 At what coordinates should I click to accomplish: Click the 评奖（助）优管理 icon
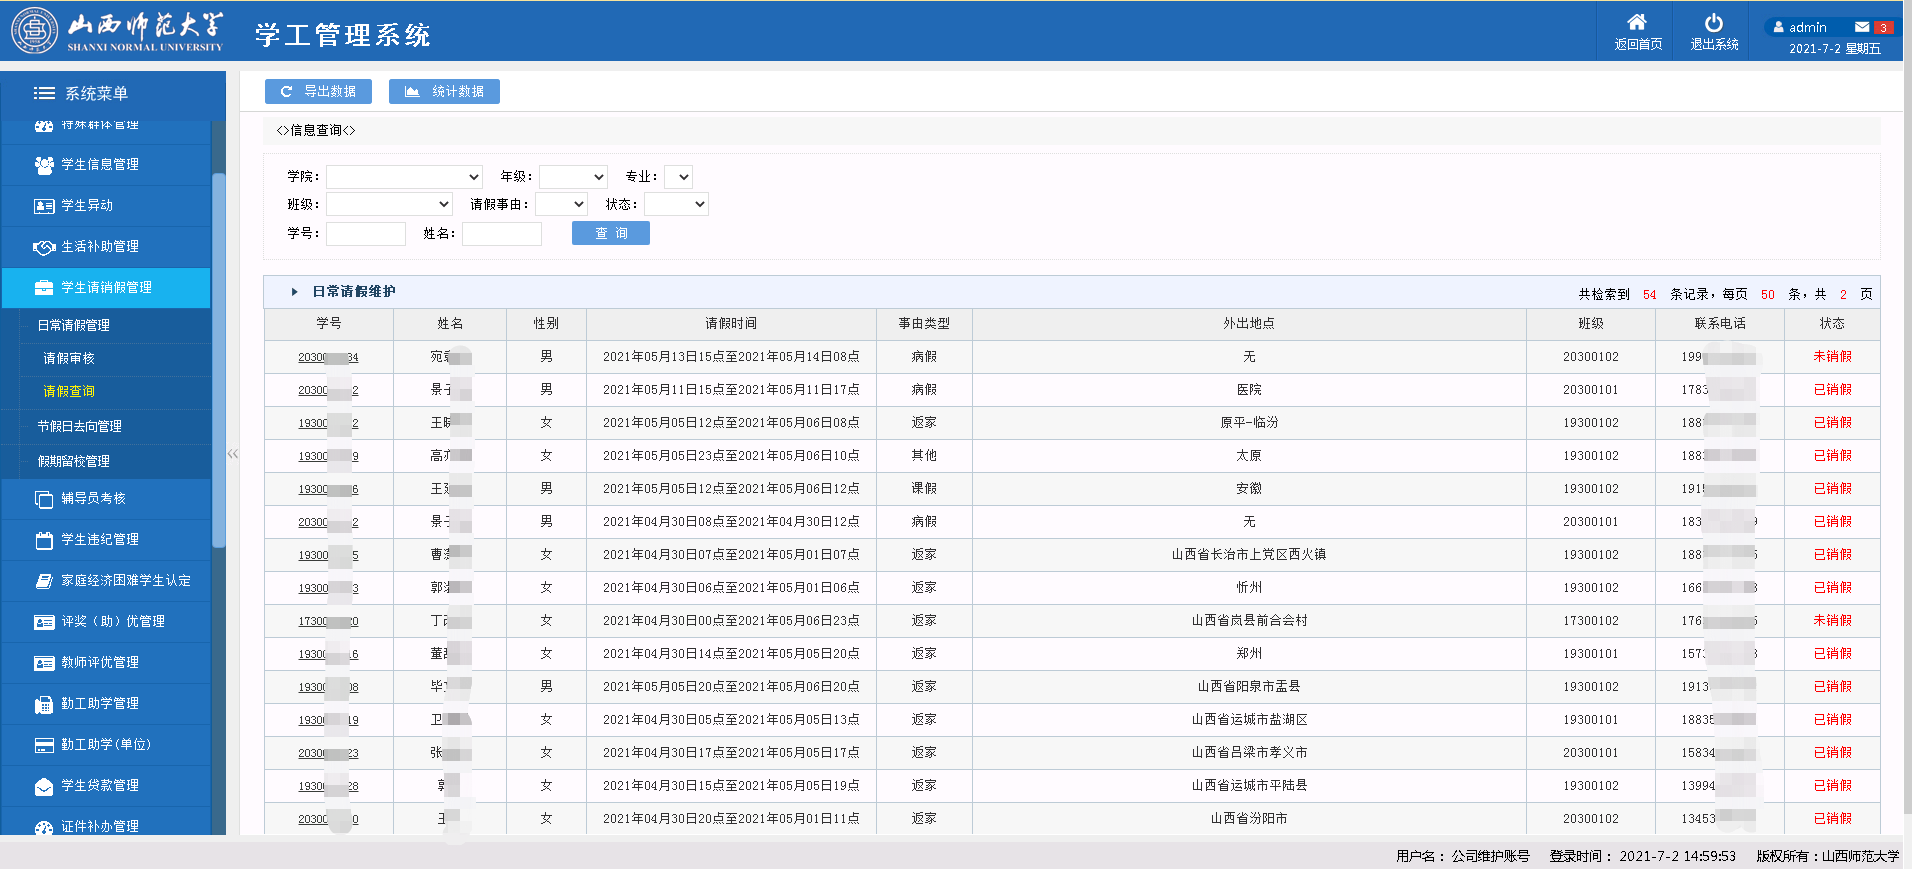[x=44, y=622]
